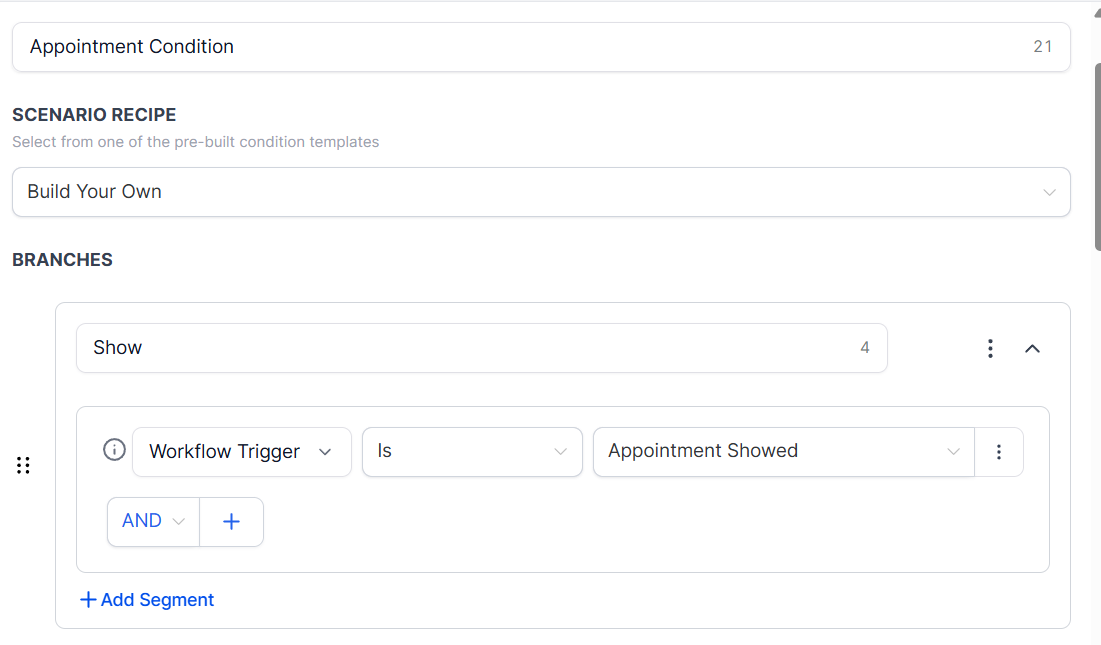Image resolution: width=1101 pixels, height=645 pixels.
Task: Click the Appointment Condition title field
Action: [400, 46]
